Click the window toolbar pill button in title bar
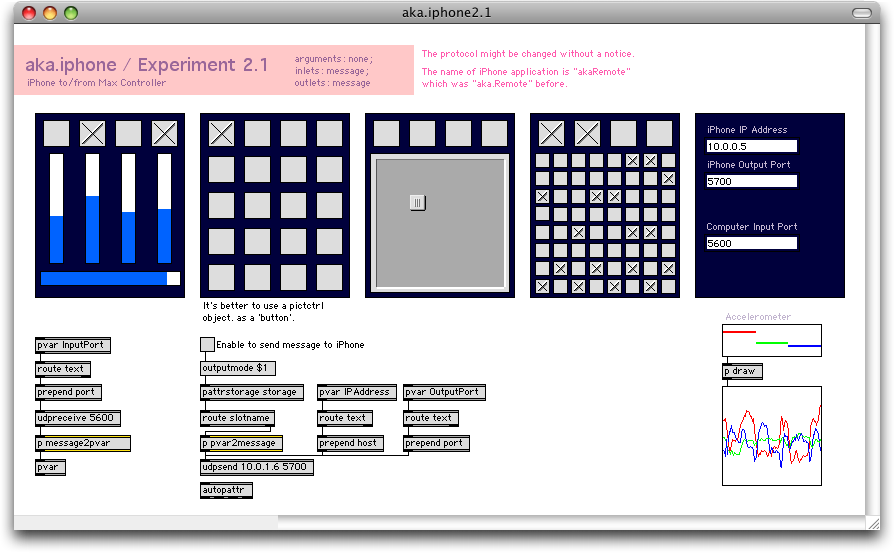This screenshot has width=894, height=553. [x=862, y=13]
